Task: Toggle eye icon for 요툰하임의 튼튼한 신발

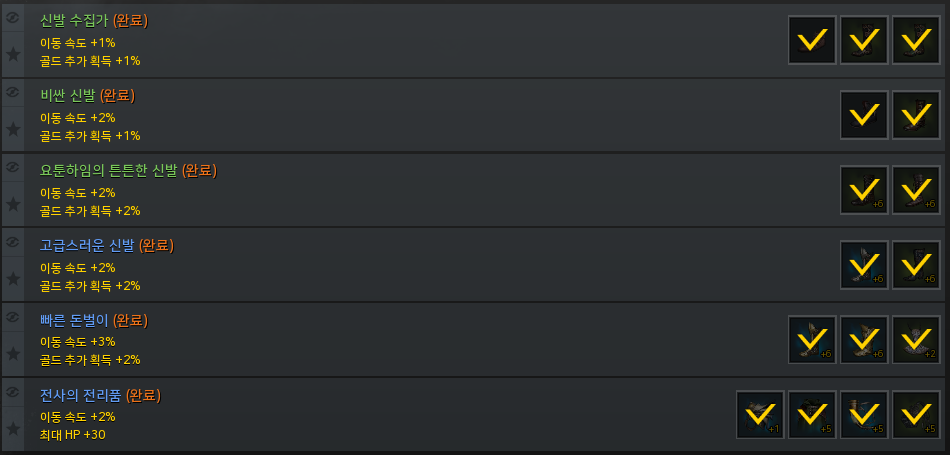Action: pos(13,167)
